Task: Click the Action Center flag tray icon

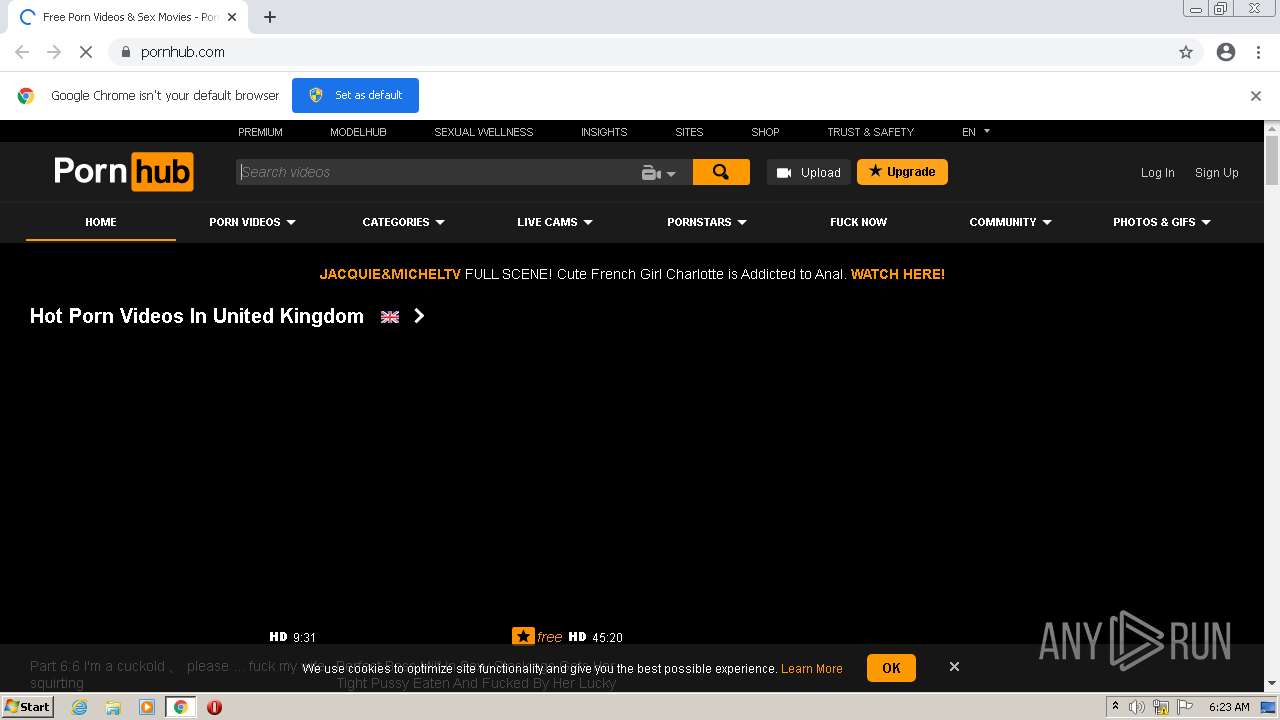Action: (x=1185, y=707)
